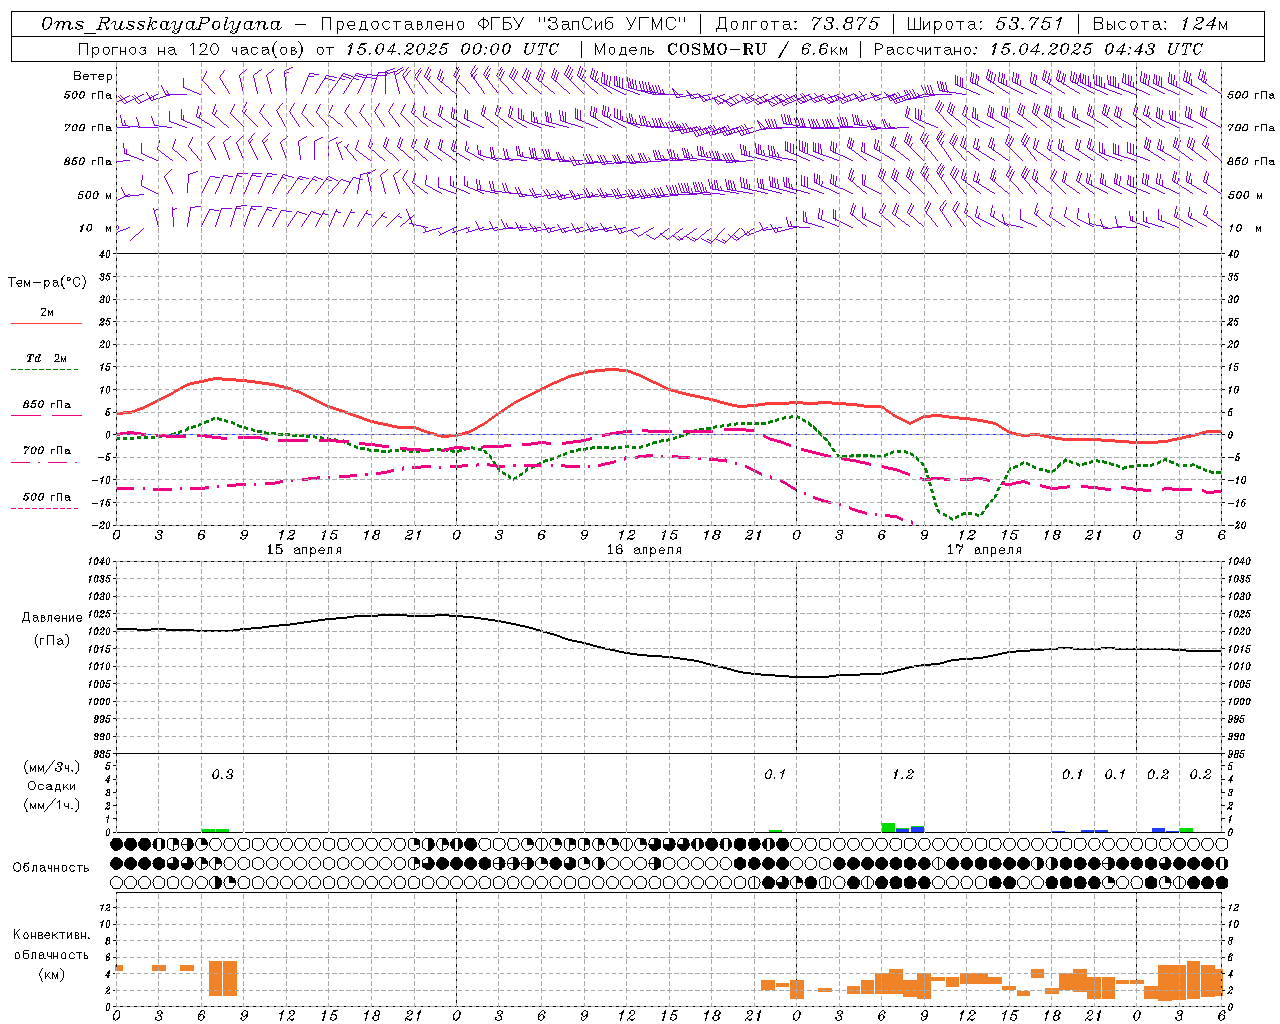Click the green precipitation bar under '1.2'

[x=888, y=827]
